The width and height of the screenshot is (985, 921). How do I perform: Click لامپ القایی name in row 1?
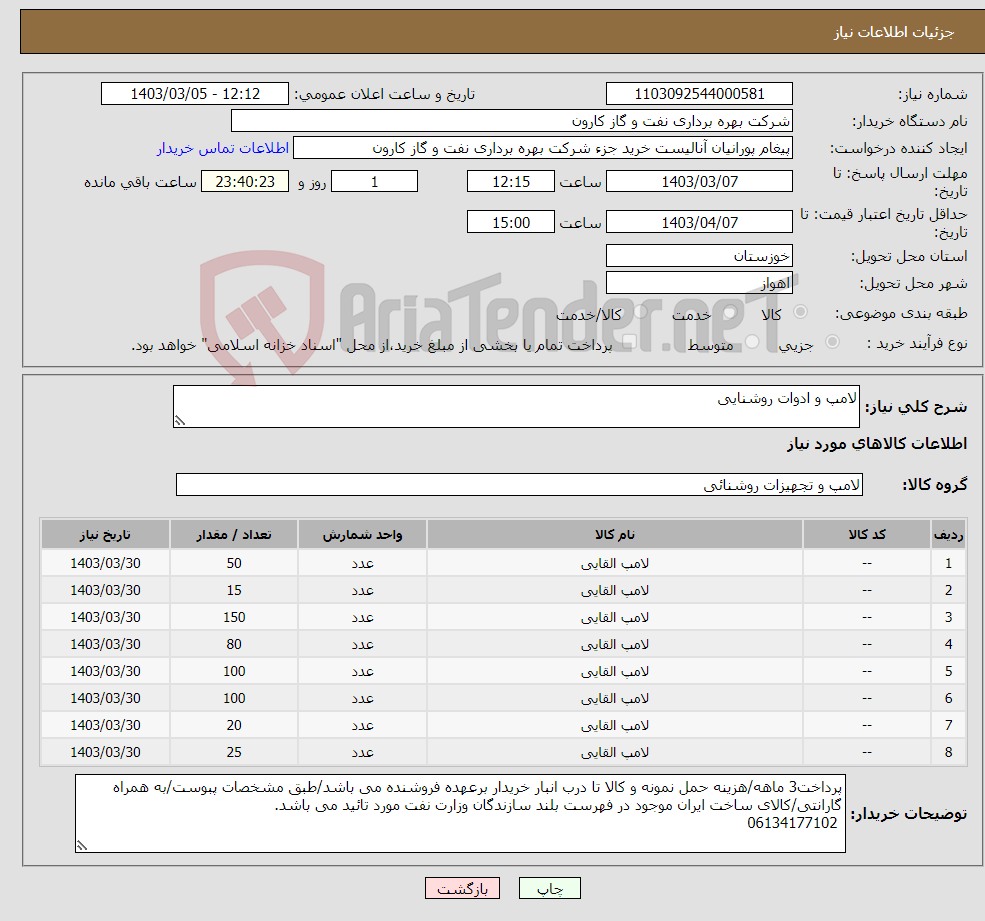tap(614, 564)
